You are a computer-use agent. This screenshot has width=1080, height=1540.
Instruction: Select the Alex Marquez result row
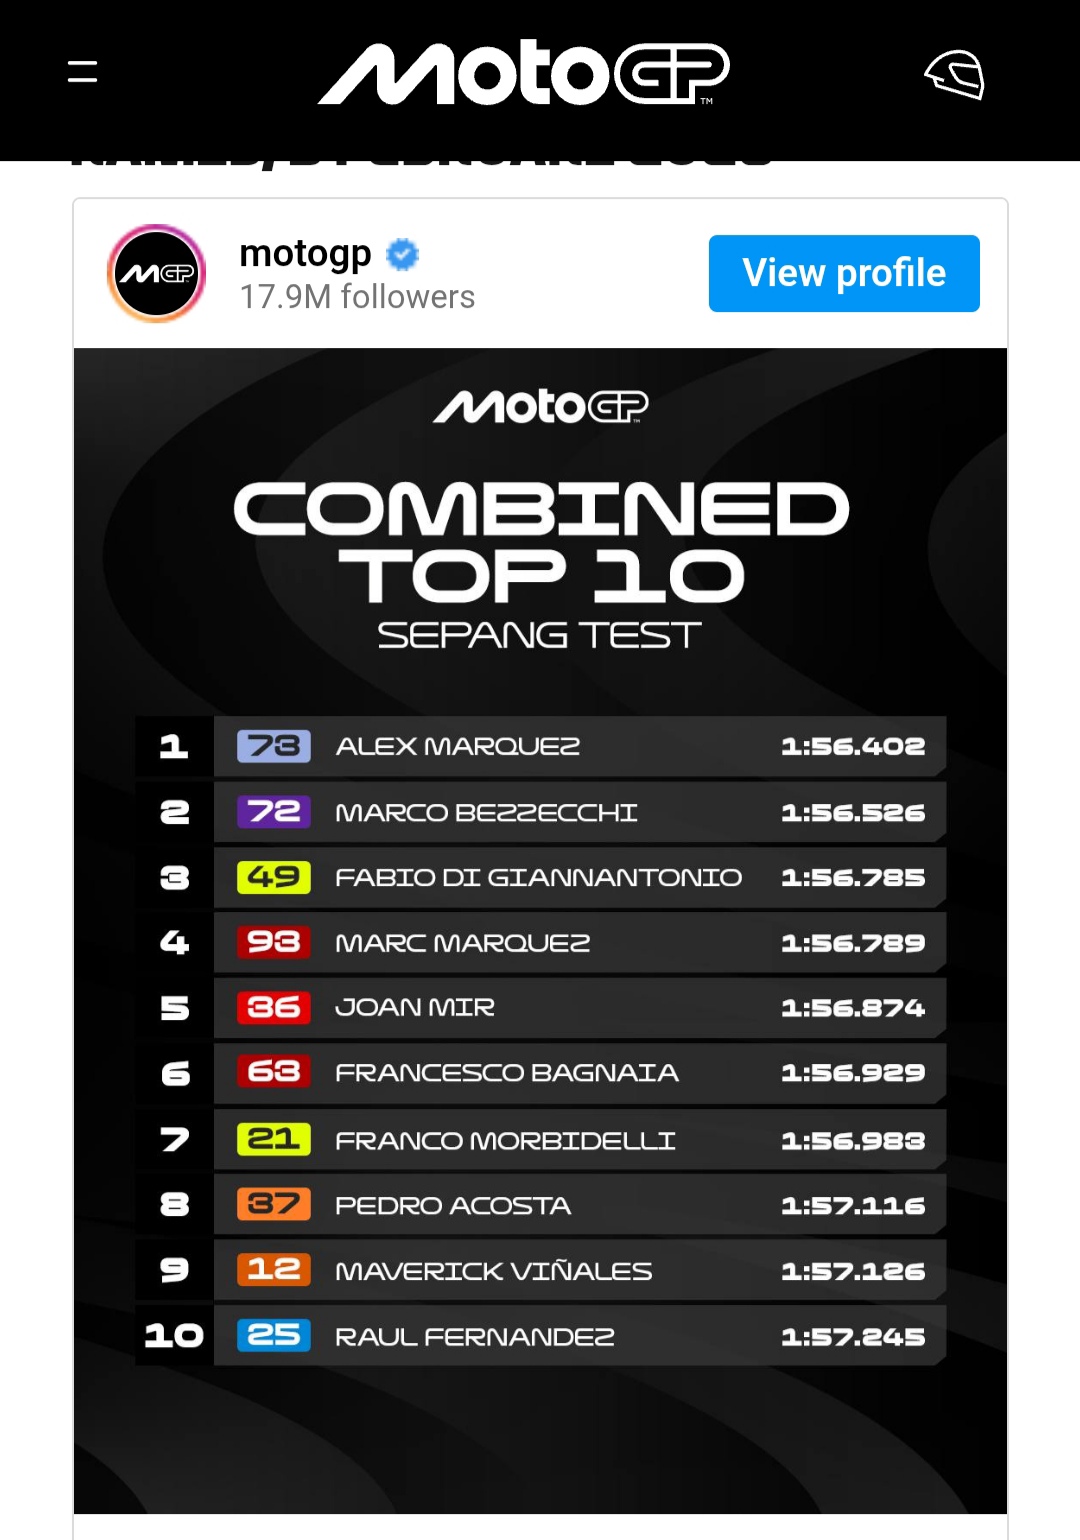578,746
